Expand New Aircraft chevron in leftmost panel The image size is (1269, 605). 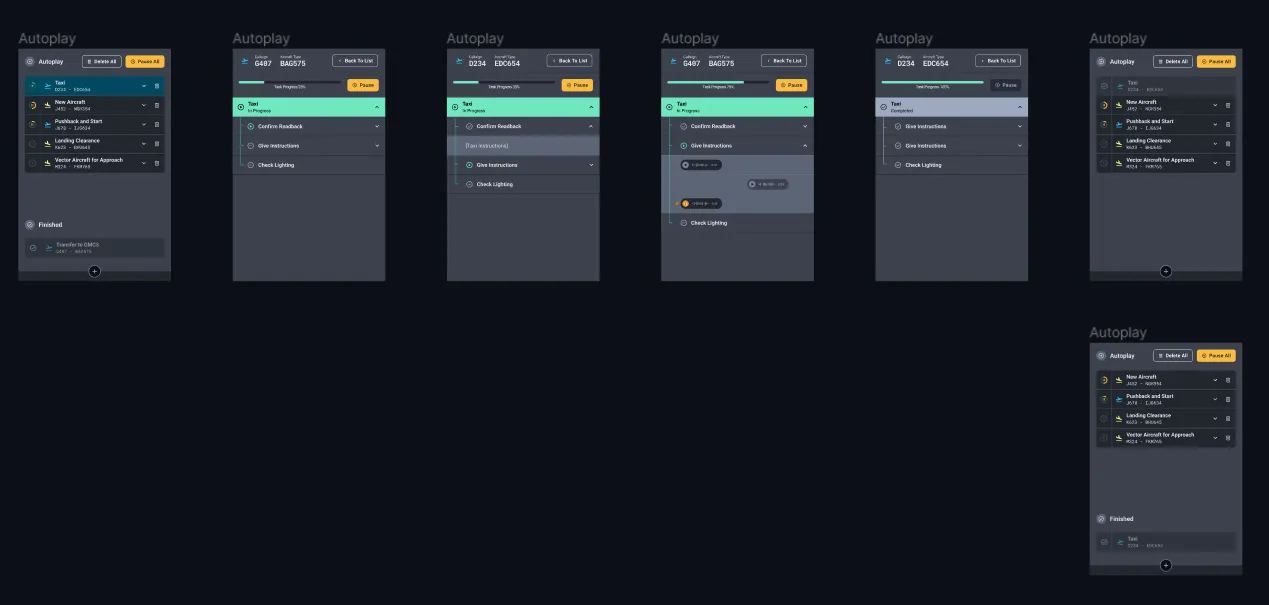click(x=144, y=105)
